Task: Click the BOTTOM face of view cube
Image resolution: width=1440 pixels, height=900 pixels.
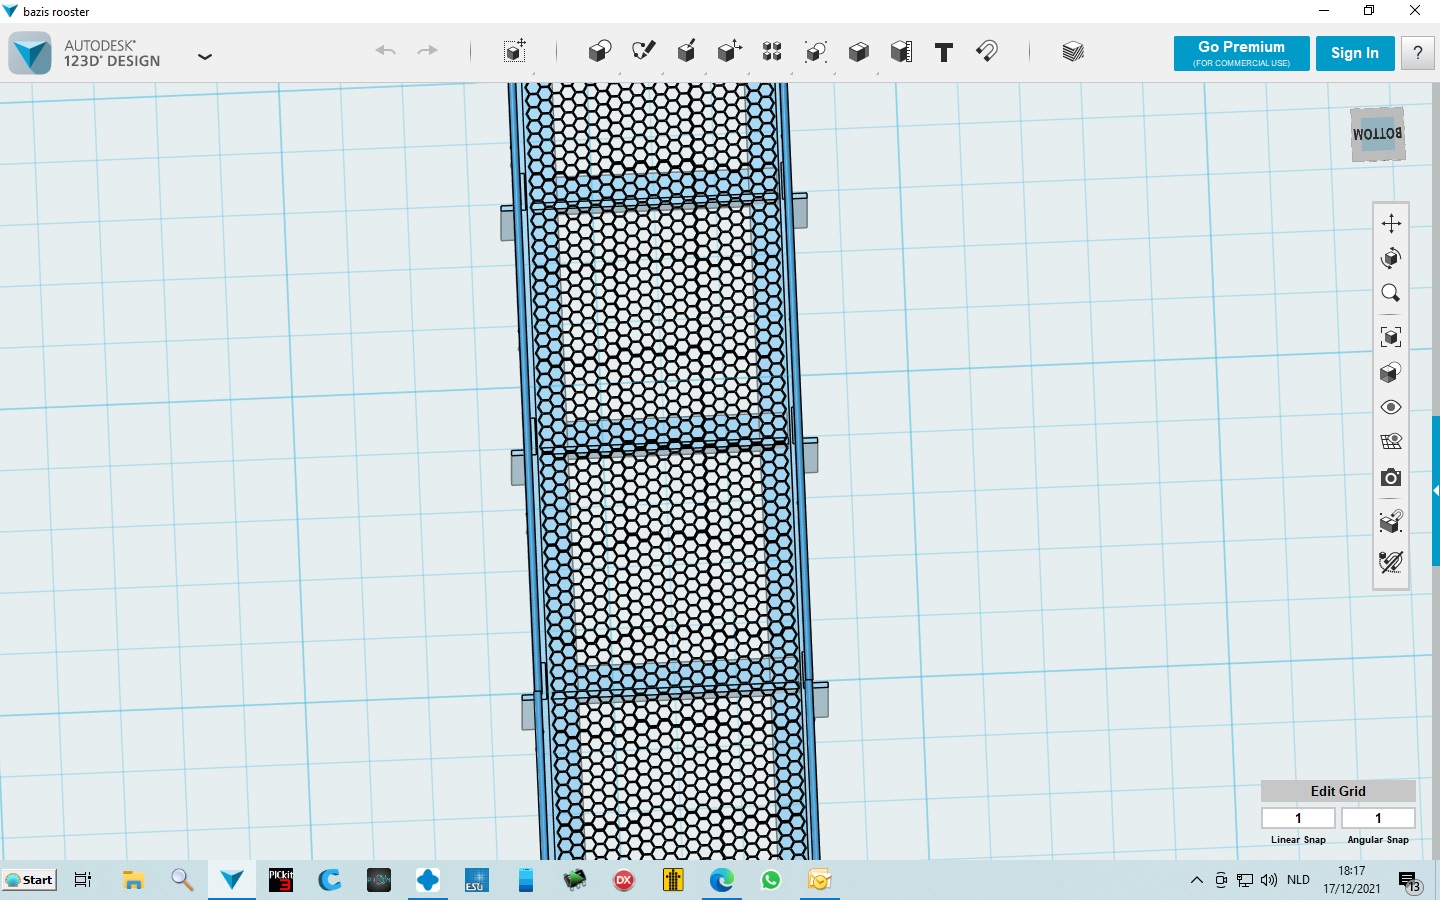Action: click(x=1378, y=134)
